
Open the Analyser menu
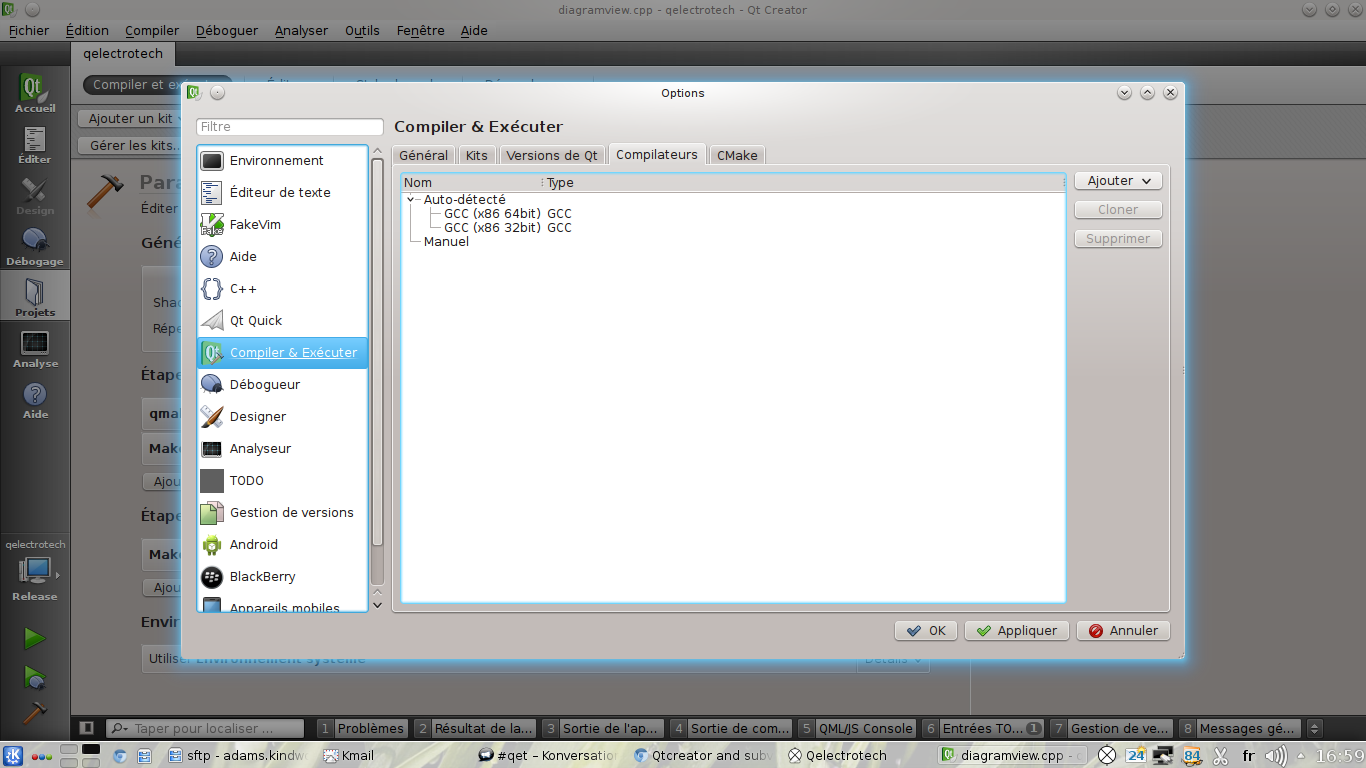[301, 30]
